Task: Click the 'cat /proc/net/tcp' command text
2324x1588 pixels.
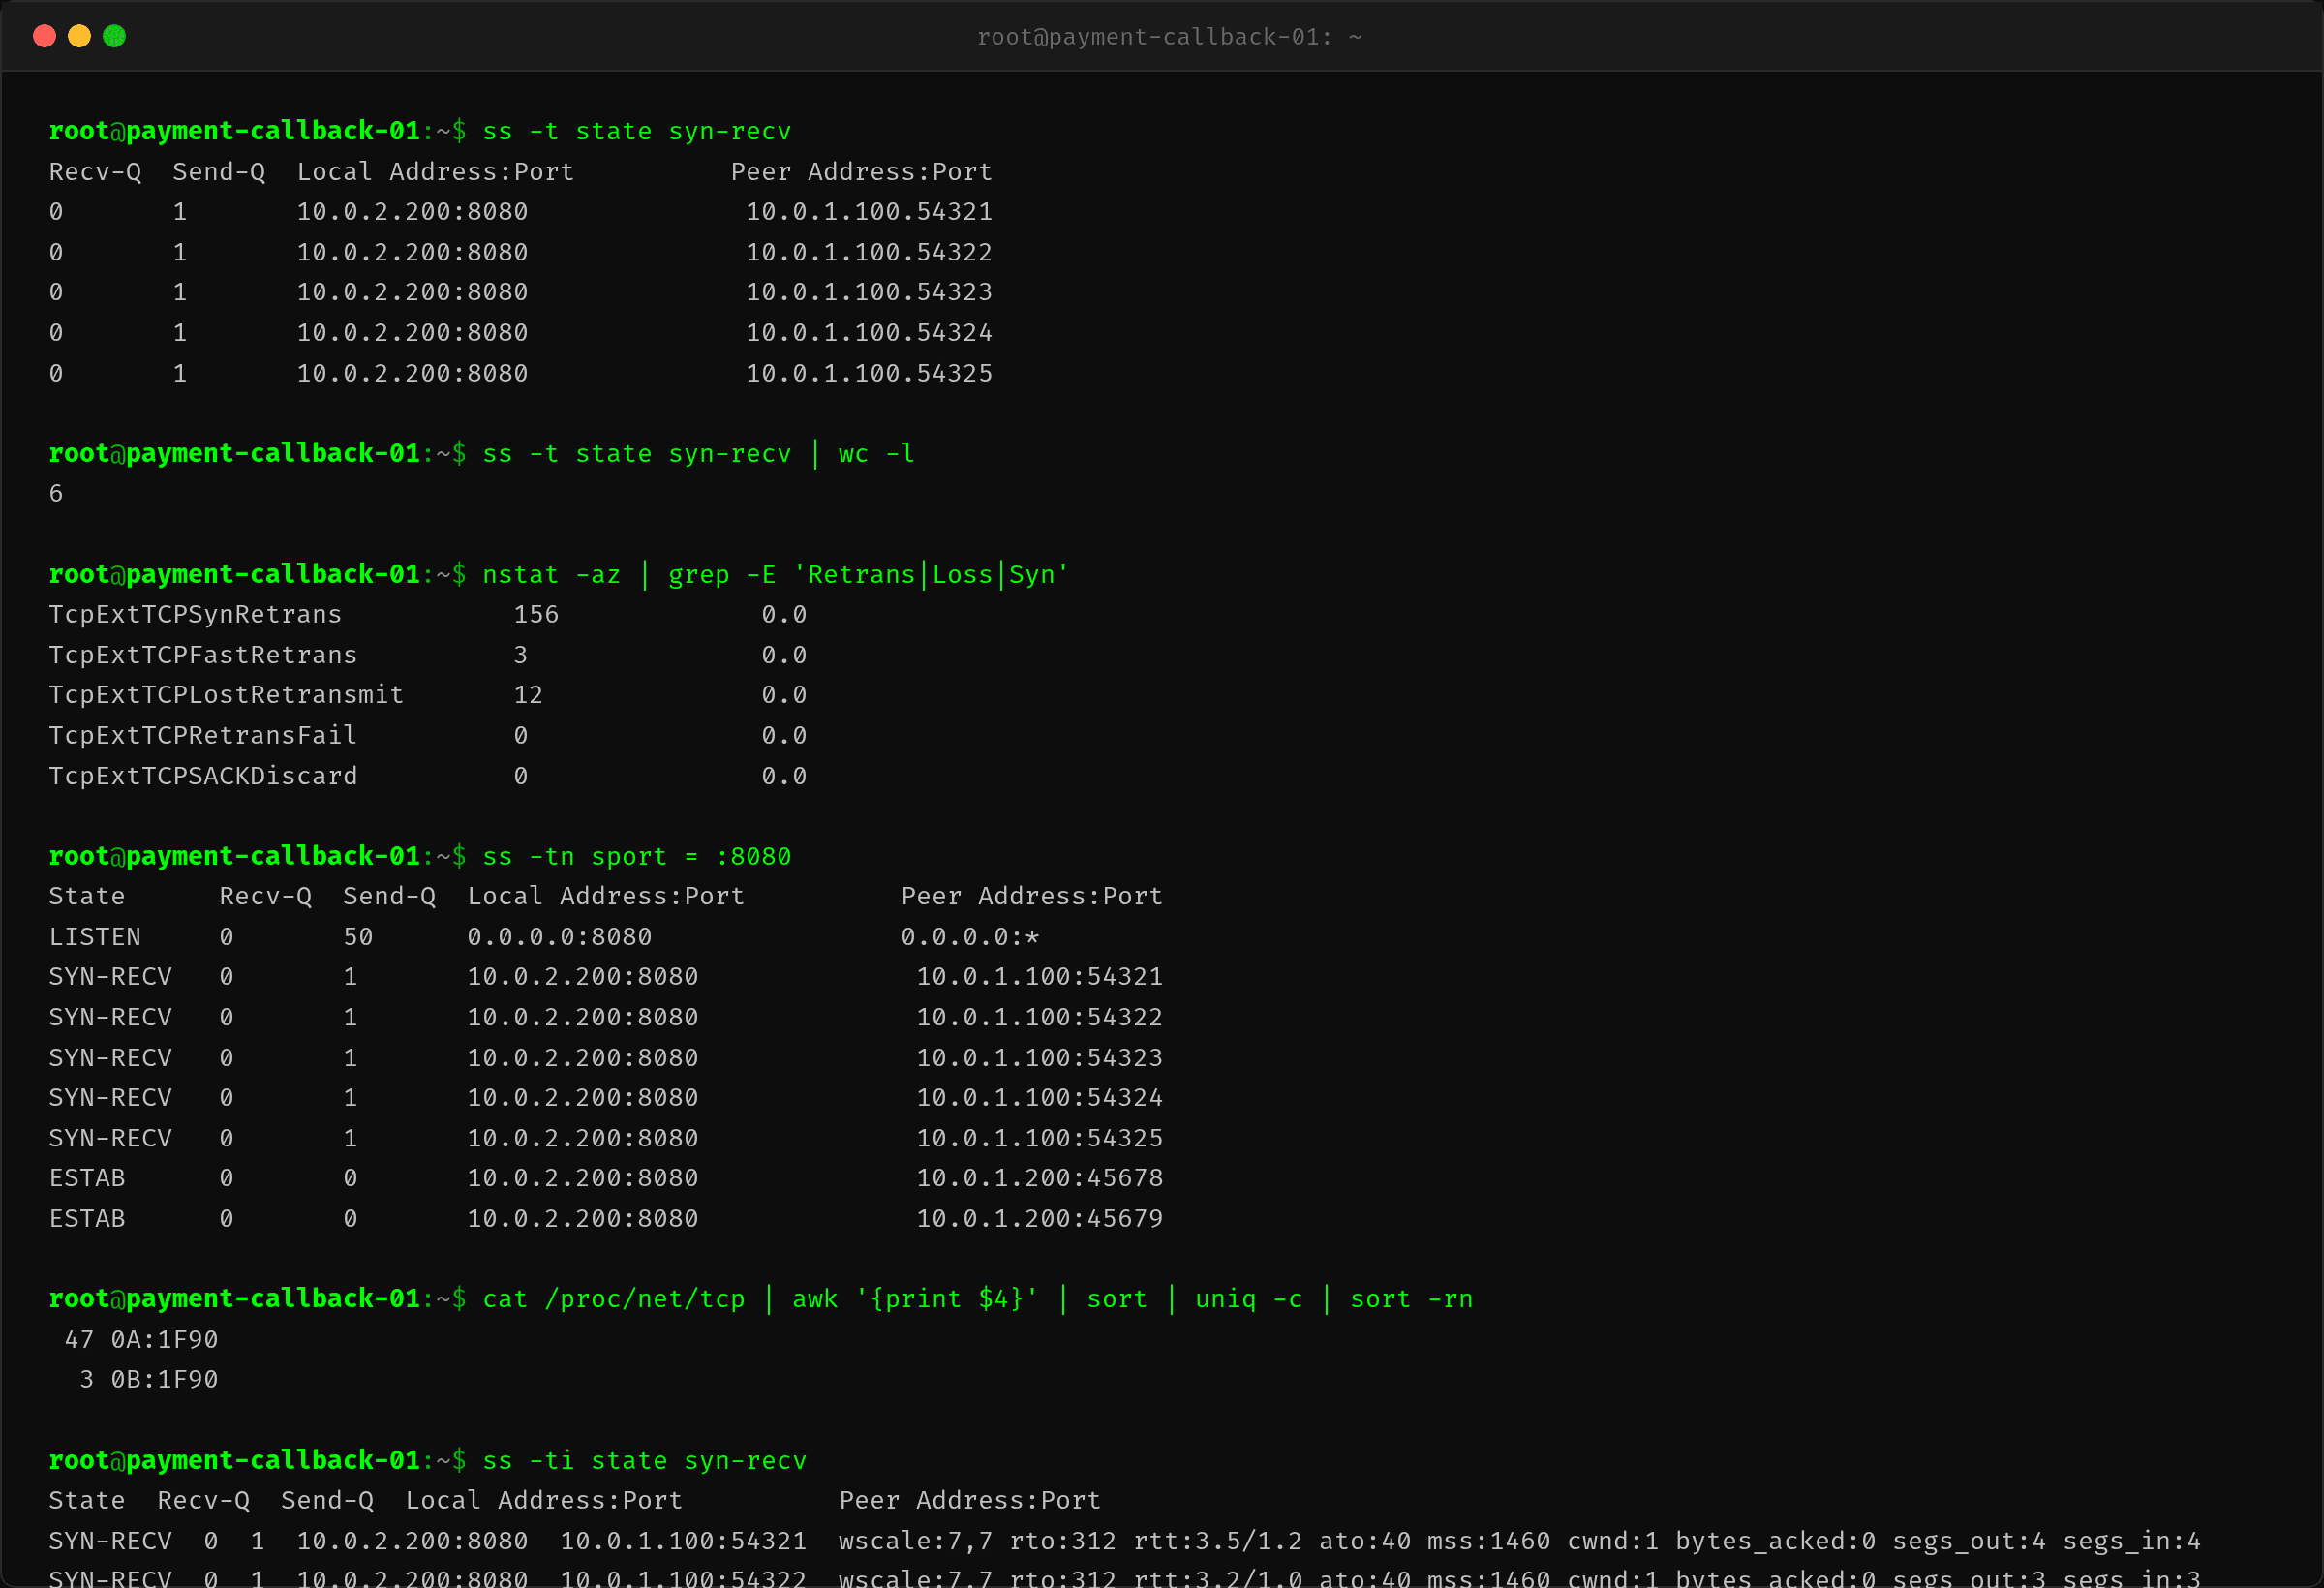Action: coord(614,1299)
